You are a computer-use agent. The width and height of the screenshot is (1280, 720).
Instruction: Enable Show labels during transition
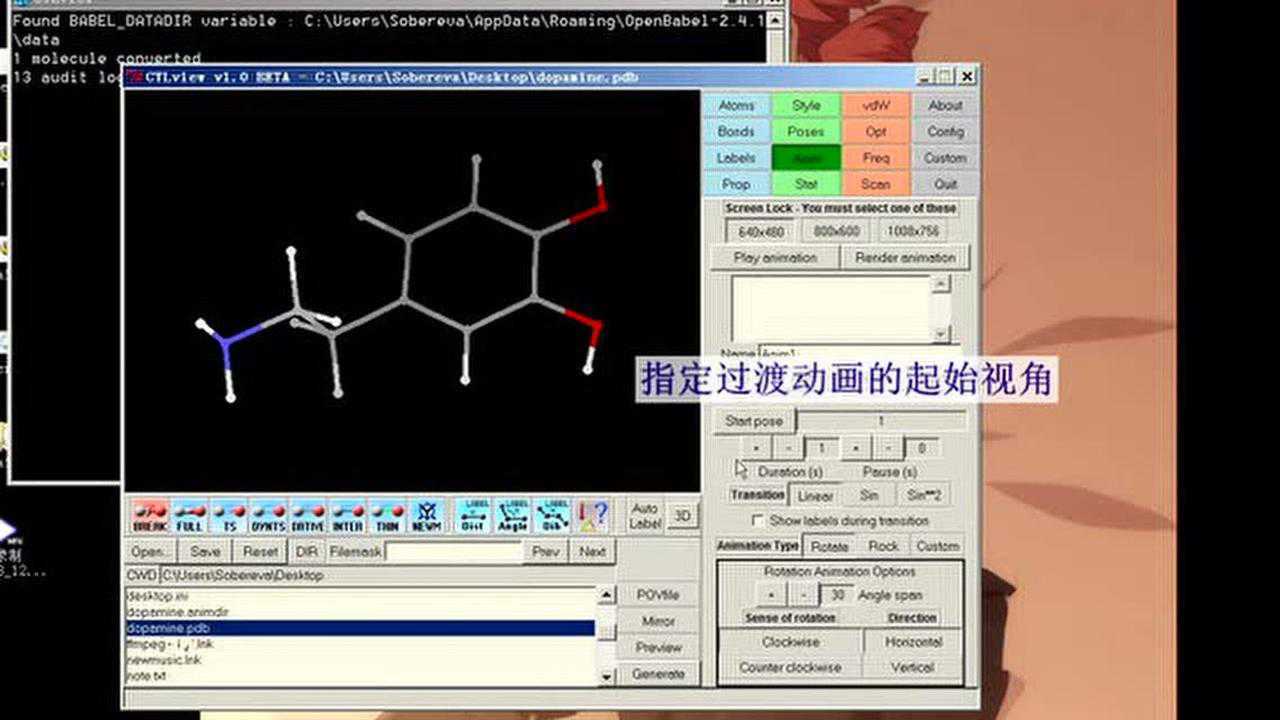[758, 521]
